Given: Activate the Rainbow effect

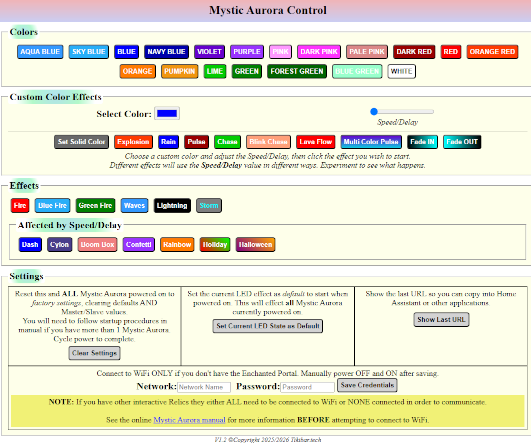Looking at the screenshot, I should click(177, 245).
